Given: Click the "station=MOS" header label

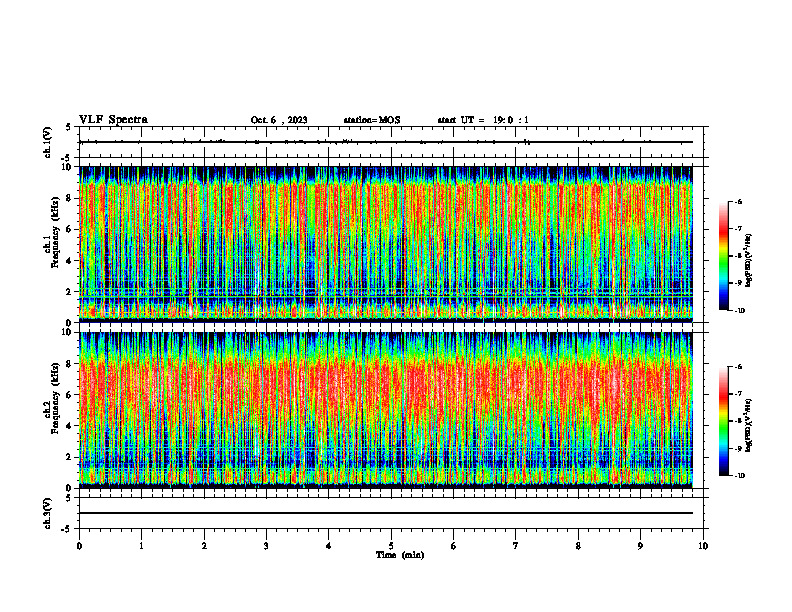Looking at the screenshot, I should point(372,120).
